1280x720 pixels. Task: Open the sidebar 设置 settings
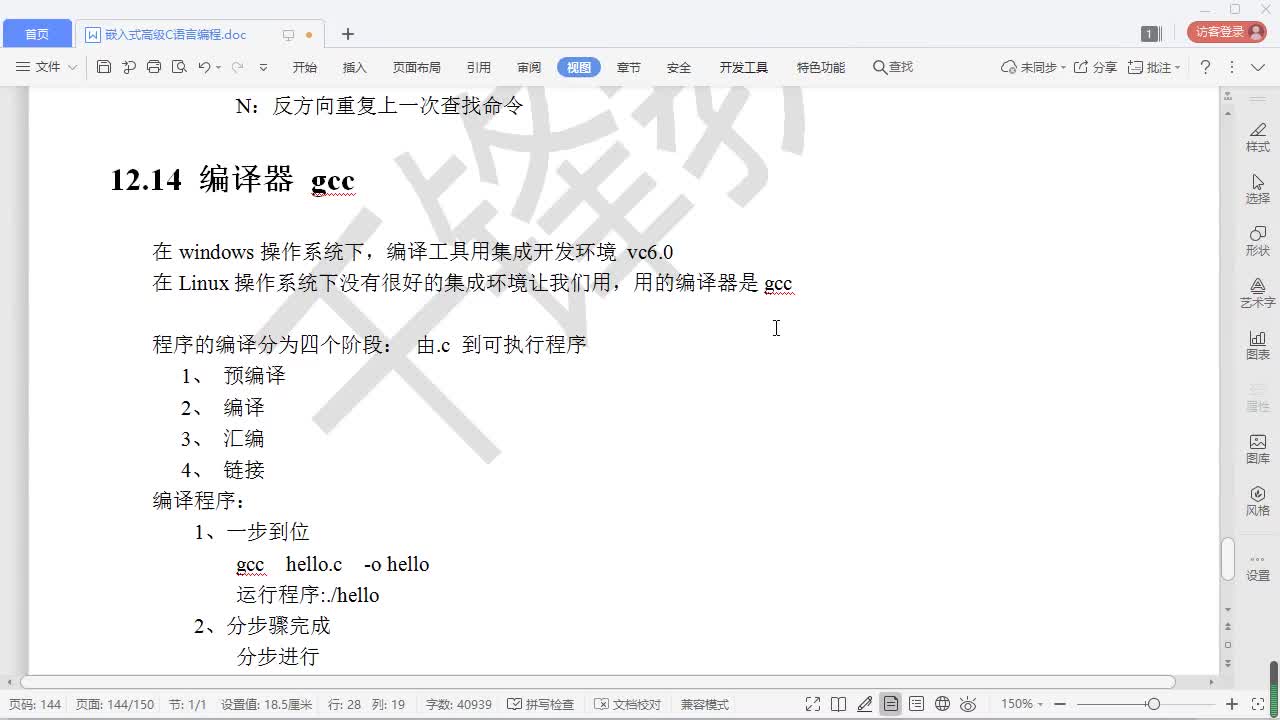(1258, 568)
